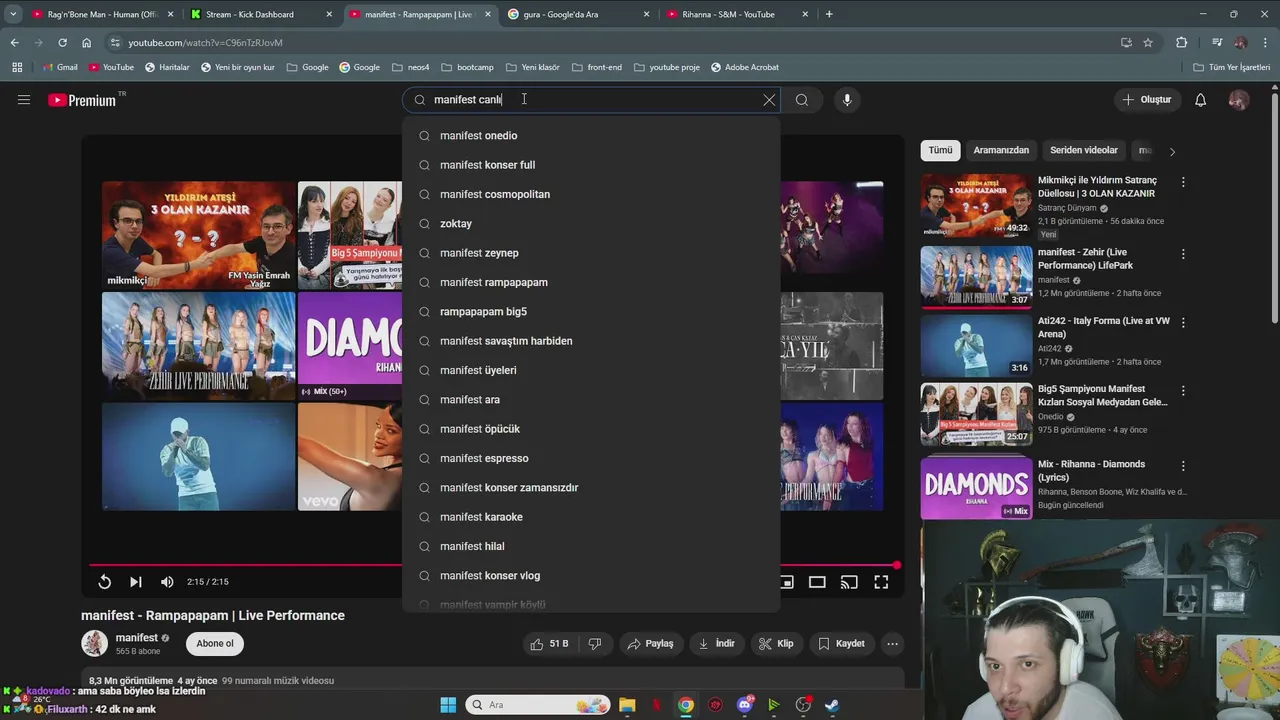Select suggestion 'manifest onedio'
Screen dimensions: 1280x720
click(x=591, y=136)
